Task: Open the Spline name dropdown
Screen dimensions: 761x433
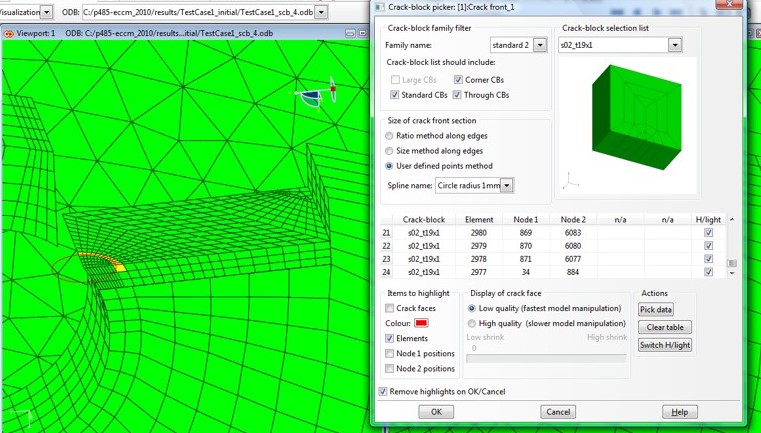Action: pyautogui.click(x=507, y=186)
